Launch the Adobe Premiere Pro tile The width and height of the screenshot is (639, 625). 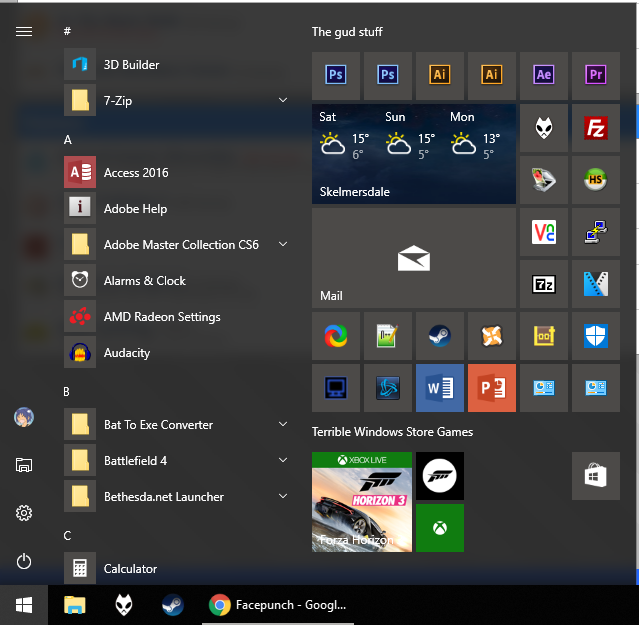click(596, 75)
